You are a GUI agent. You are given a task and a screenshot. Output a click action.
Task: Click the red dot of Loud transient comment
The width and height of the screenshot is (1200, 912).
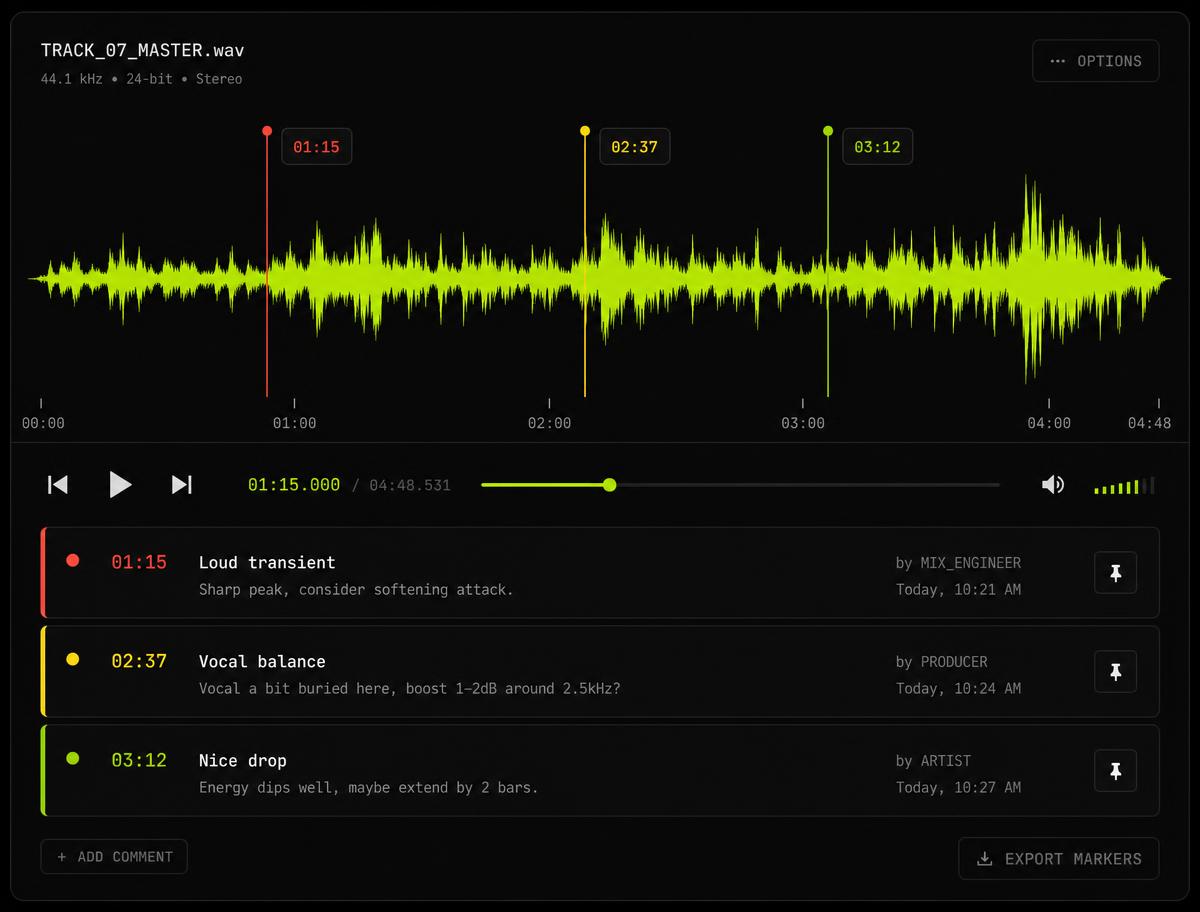72,561
